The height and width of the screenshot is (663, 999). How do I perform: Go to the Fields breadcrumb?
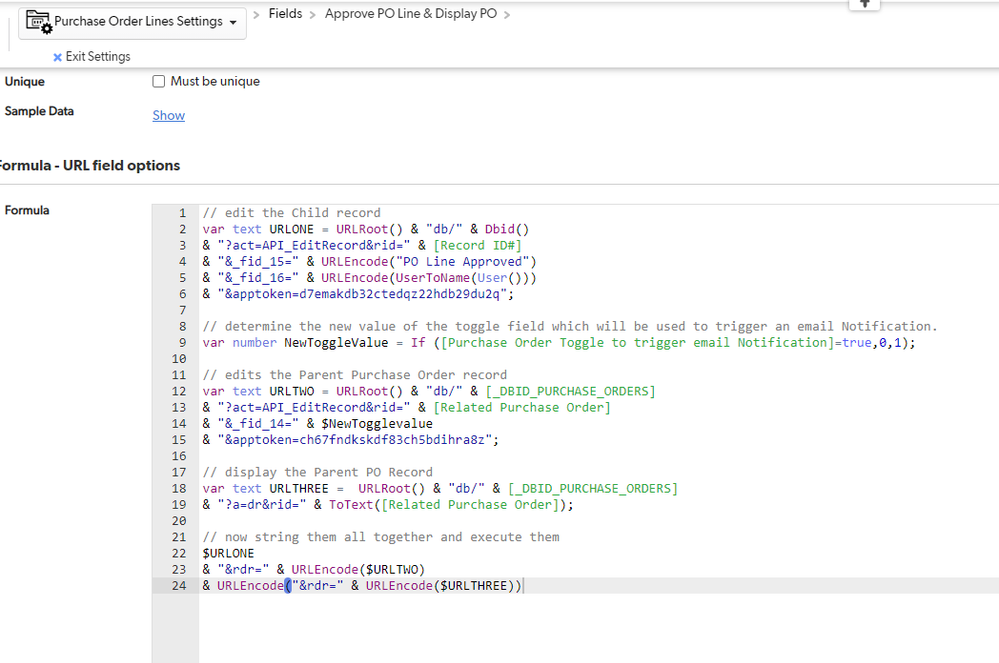pyautogui.click(x=285, y=13)
